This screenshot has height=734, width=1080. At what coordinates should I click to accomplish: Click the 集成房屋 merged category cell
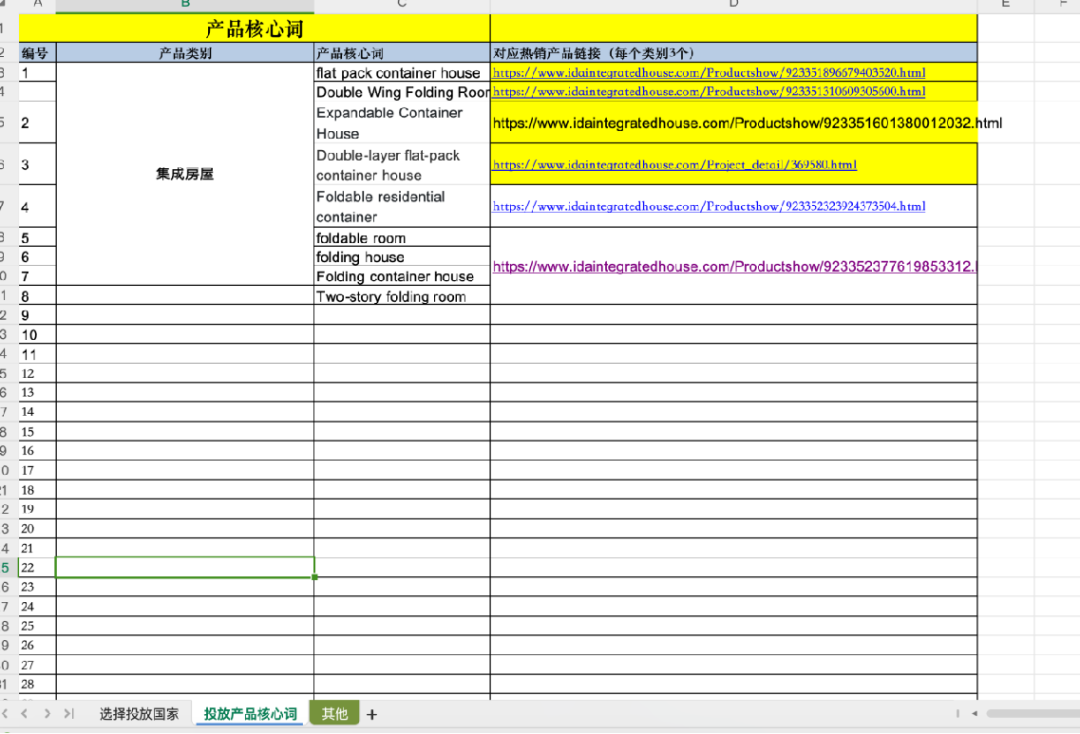click(x=185, y=174)
